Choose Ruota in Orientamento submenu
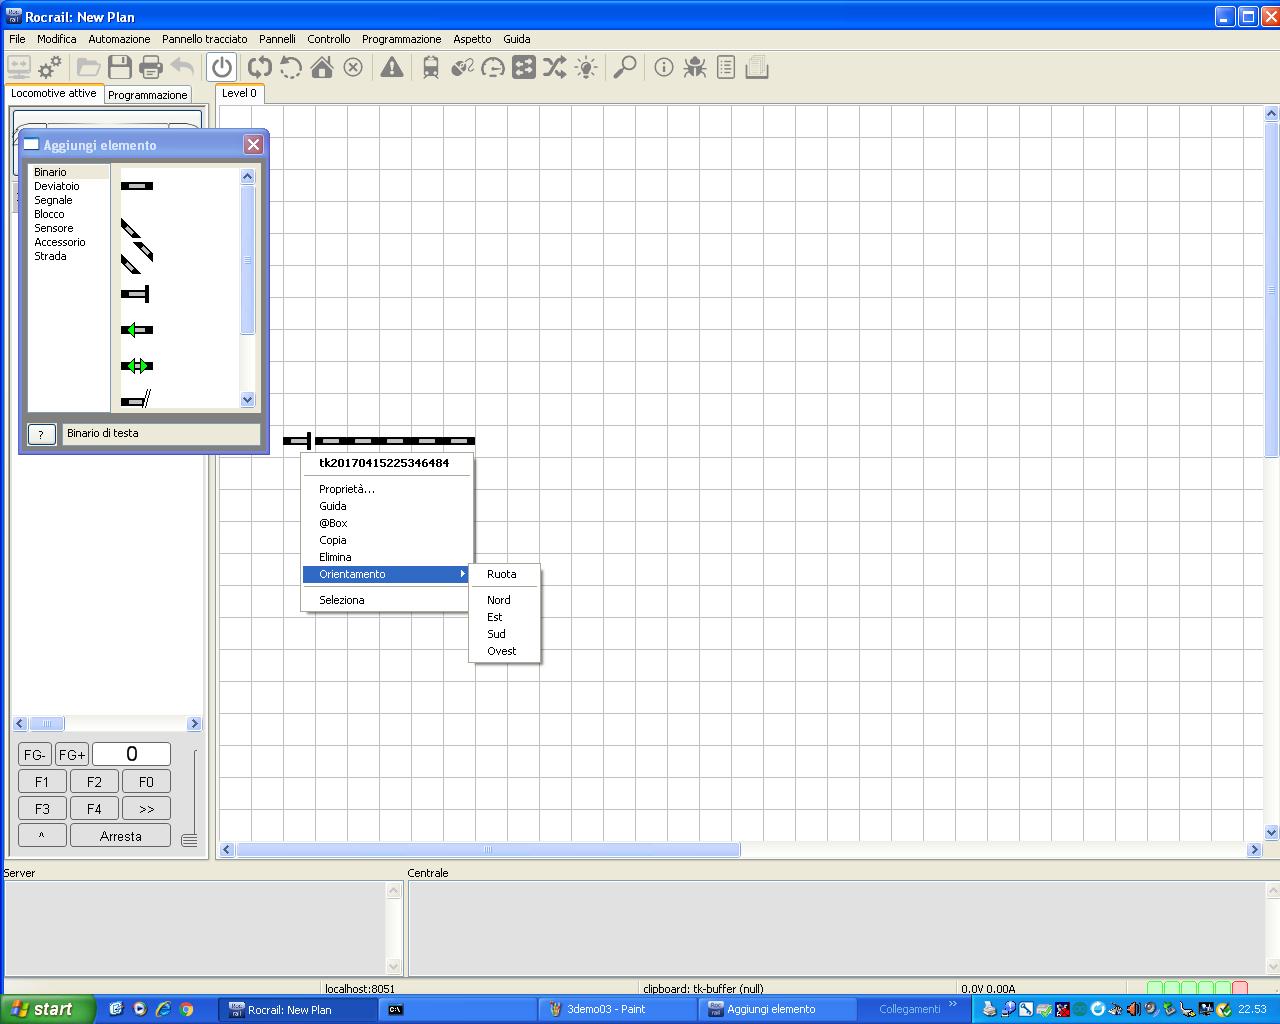Screen dimensions: 1280x1024 click(x=504, y=574)
